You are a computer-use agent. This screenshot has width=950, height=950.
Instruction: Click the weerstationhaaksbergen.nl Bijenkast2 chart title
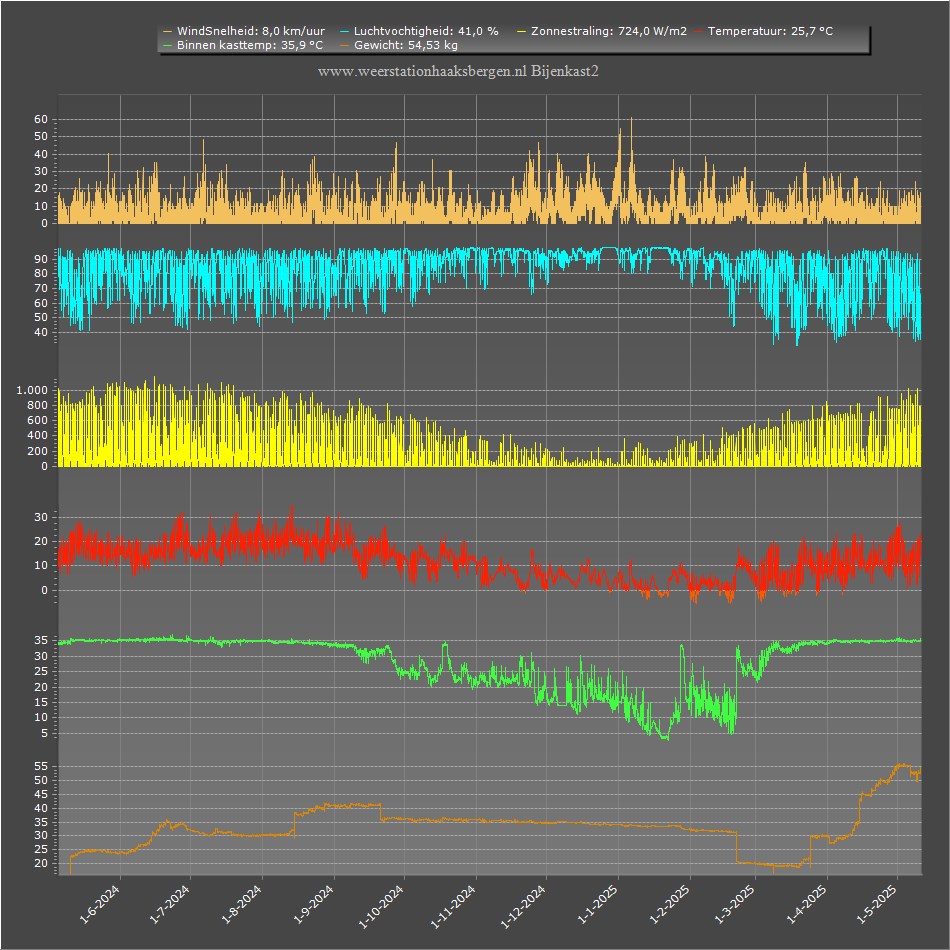click(x=458, y=71)
